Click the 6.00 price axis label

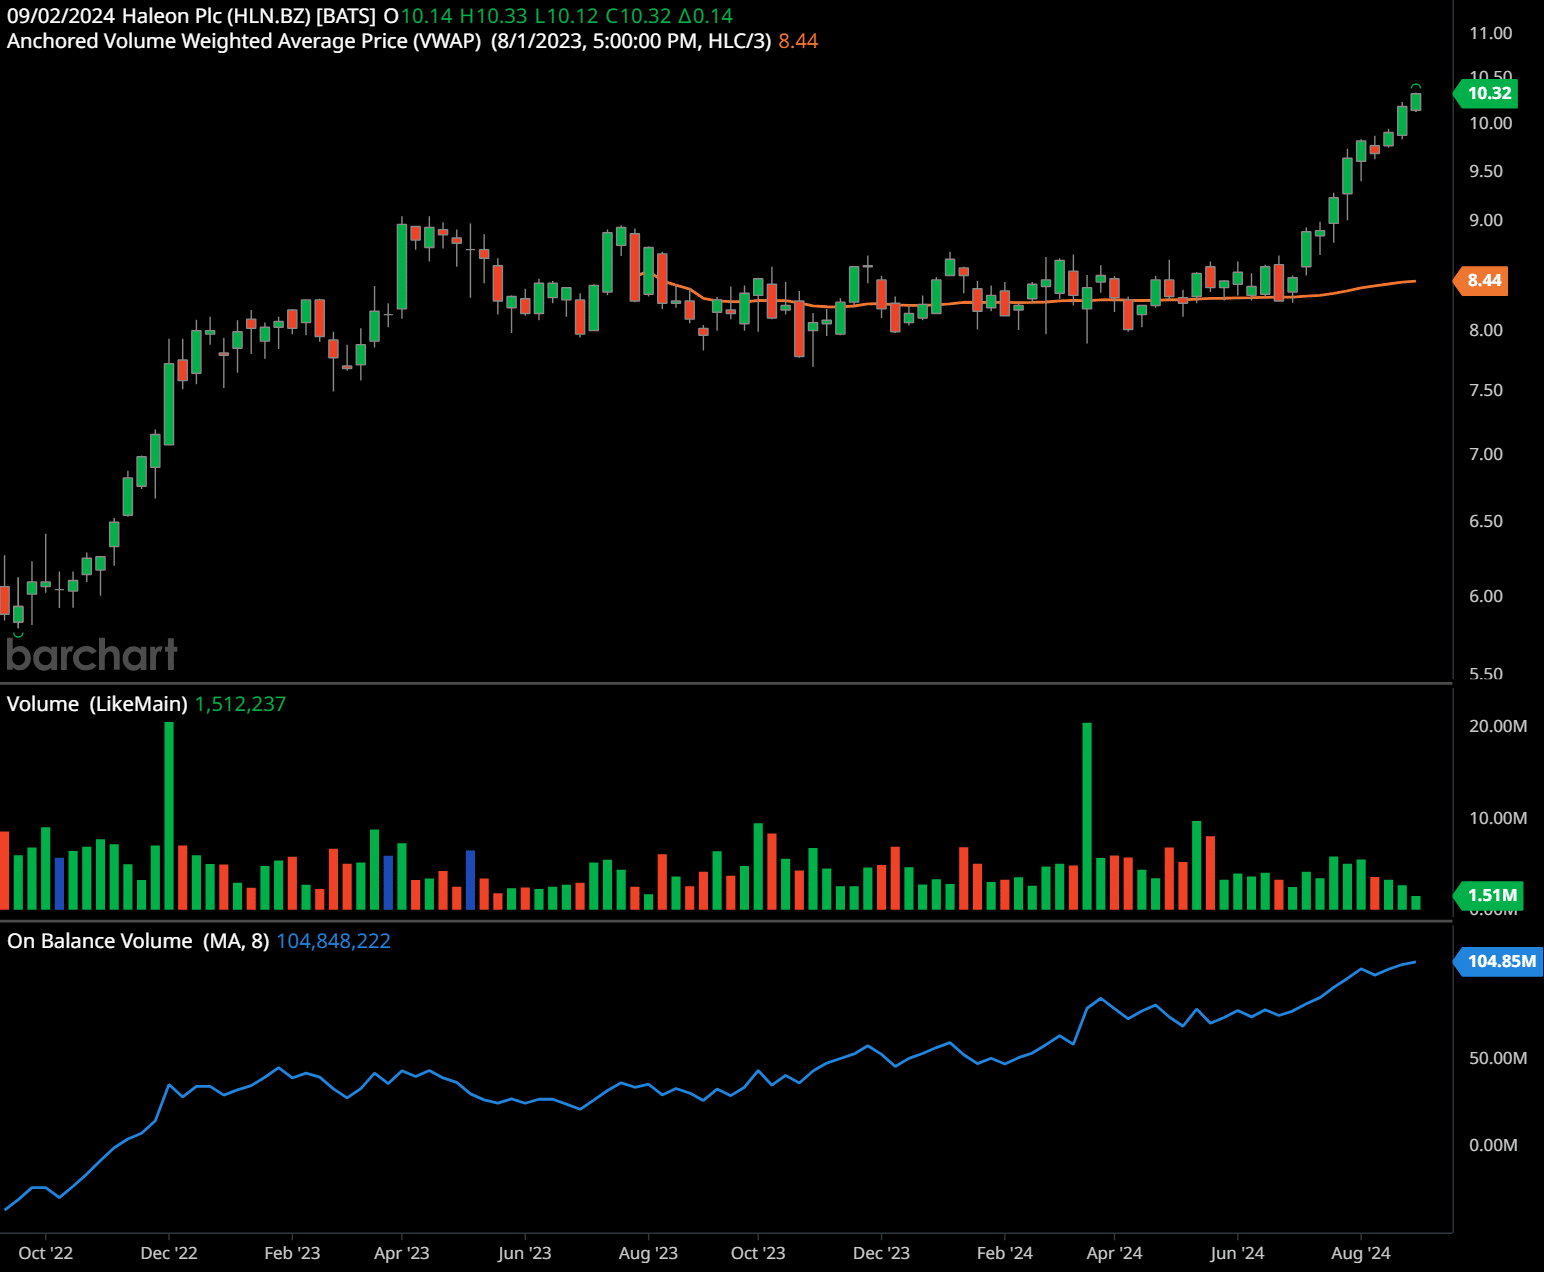[1486, 596]
